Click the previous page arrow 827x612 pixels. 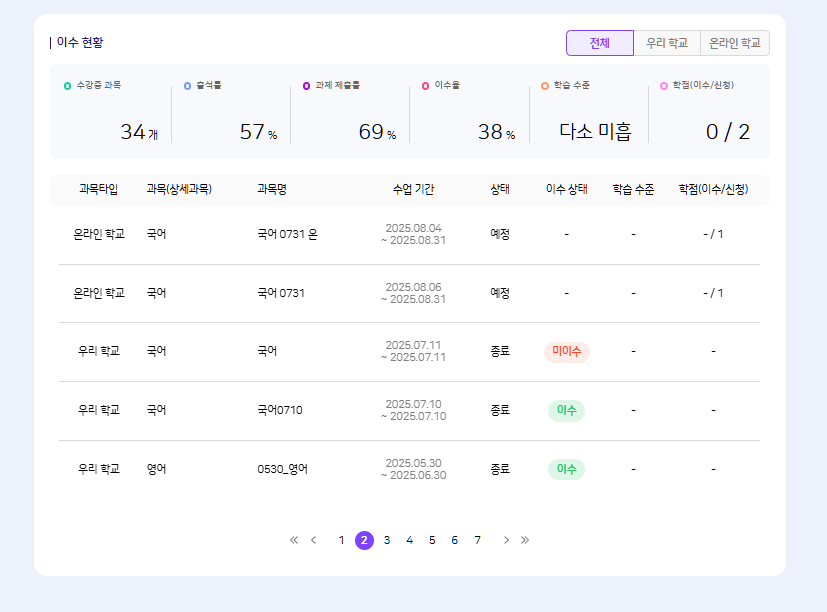tap(314, 540)
